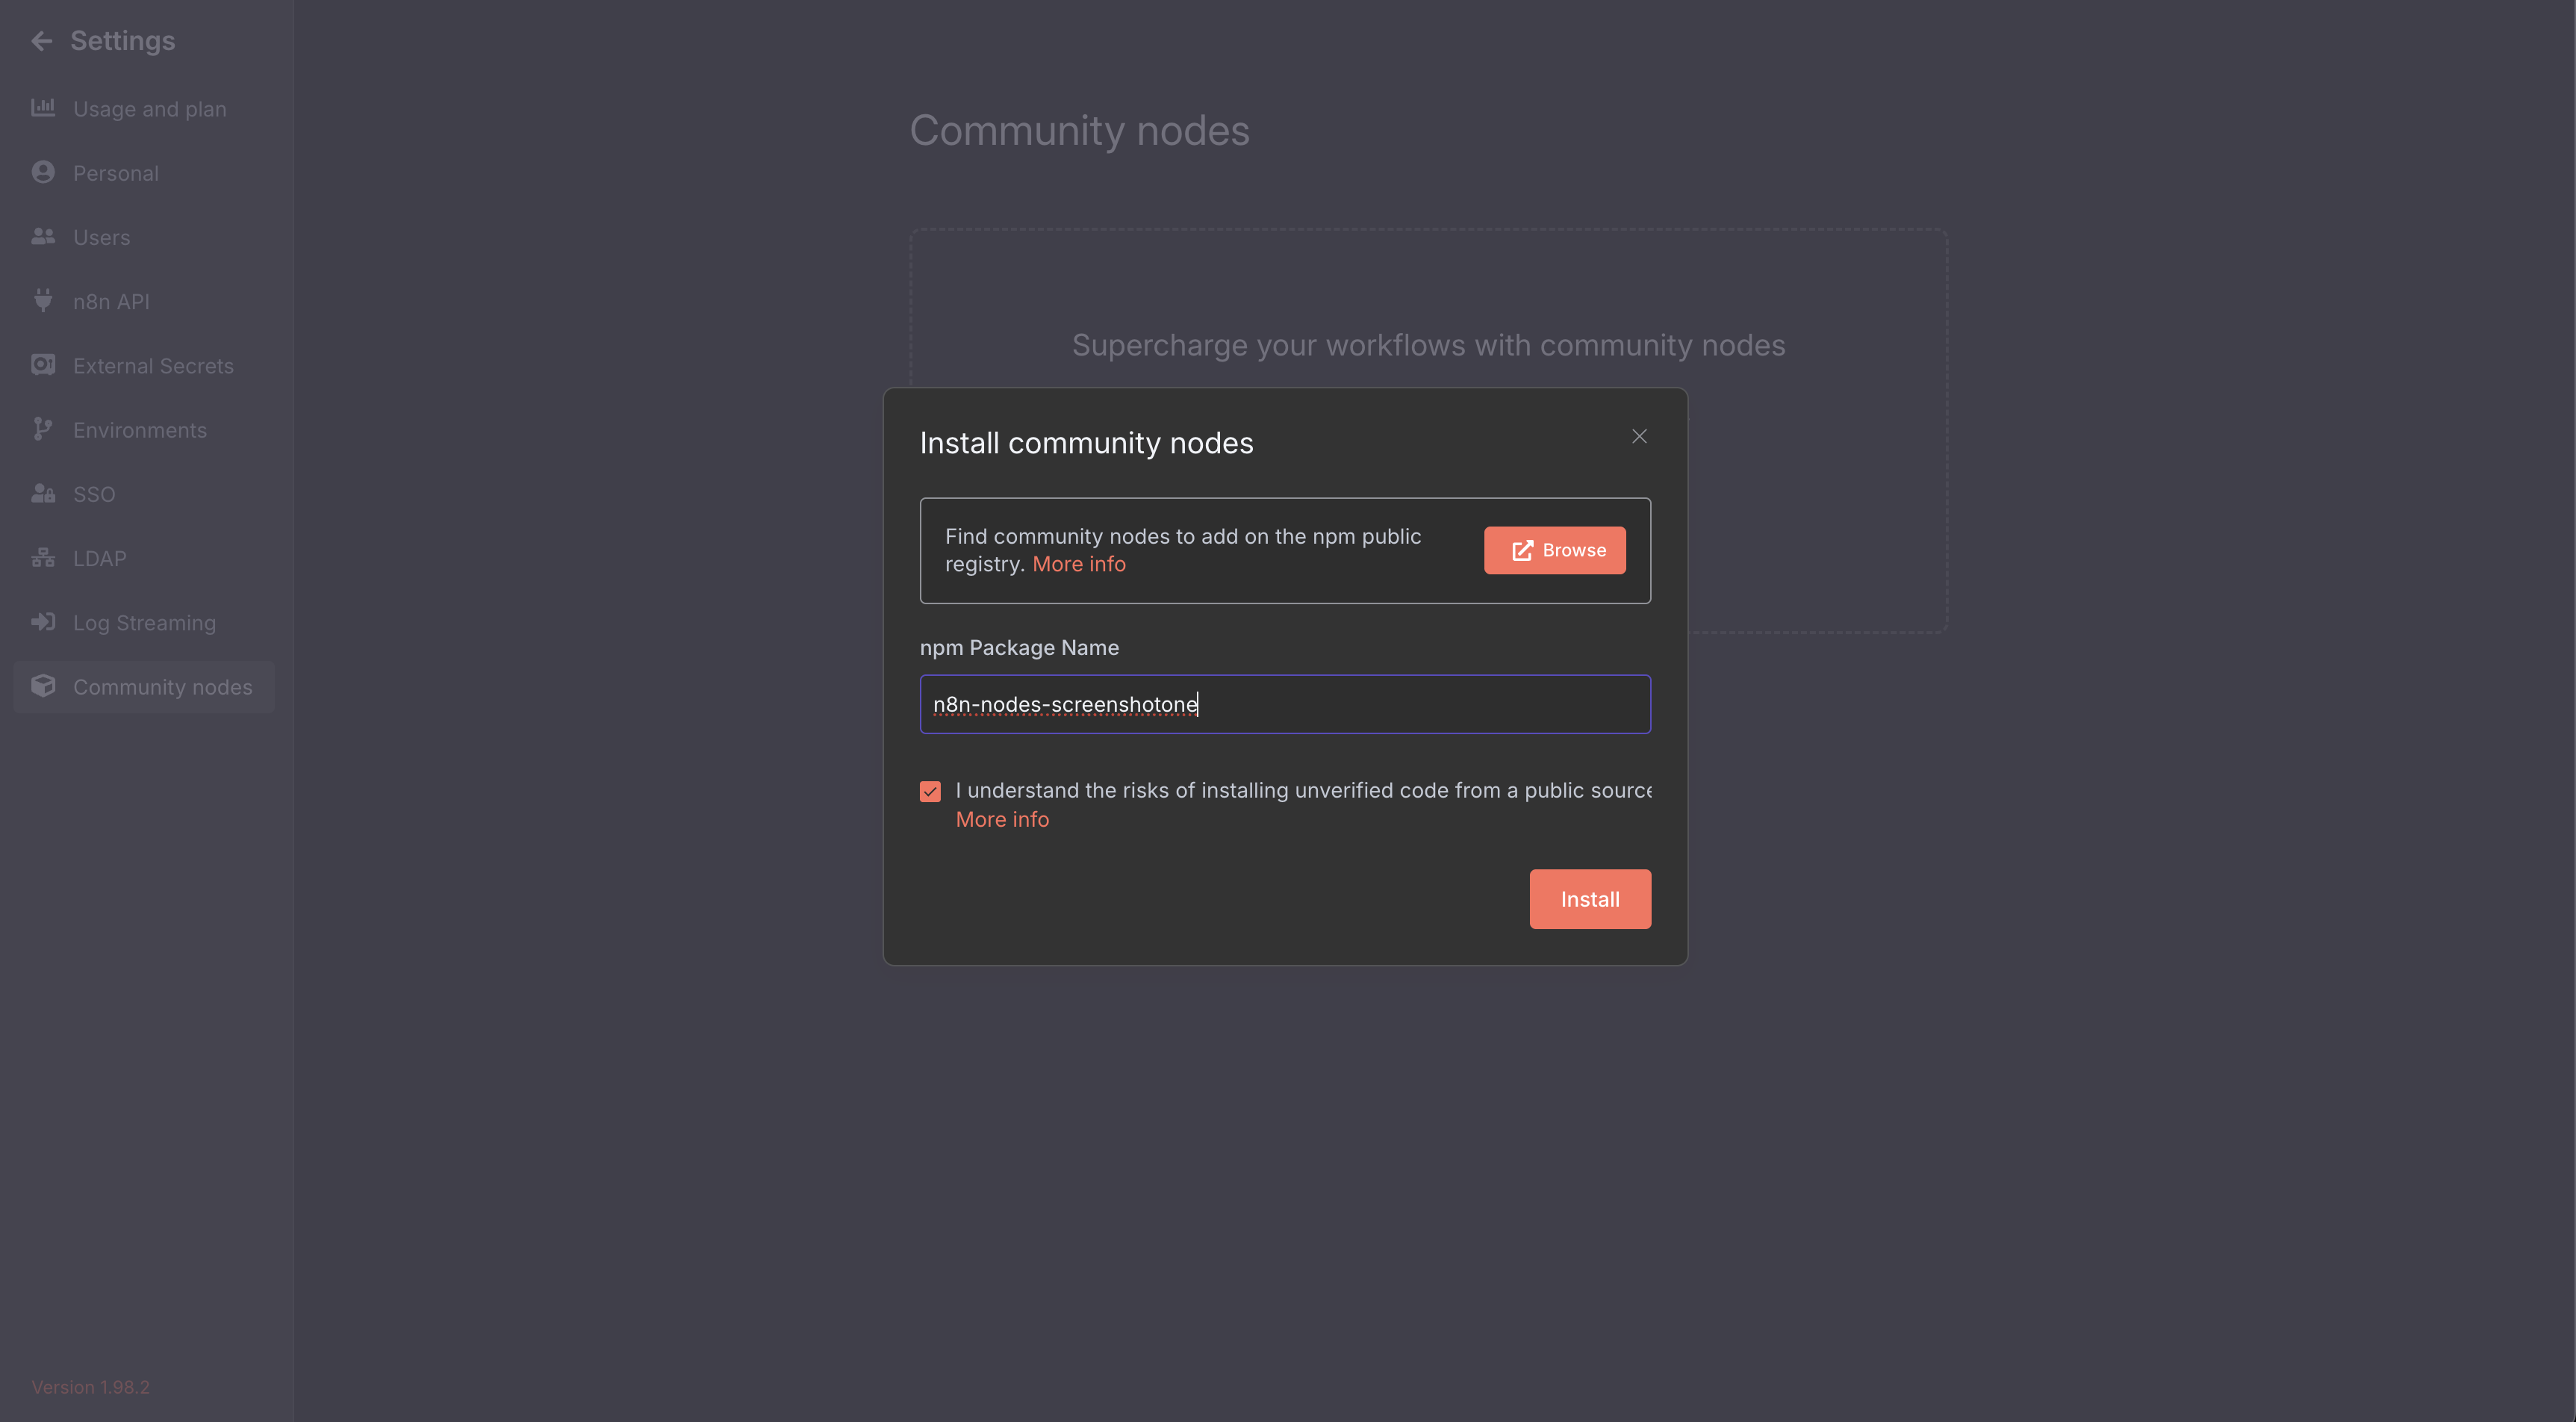Click the Usage and plan chart icon

pos(42,108)
